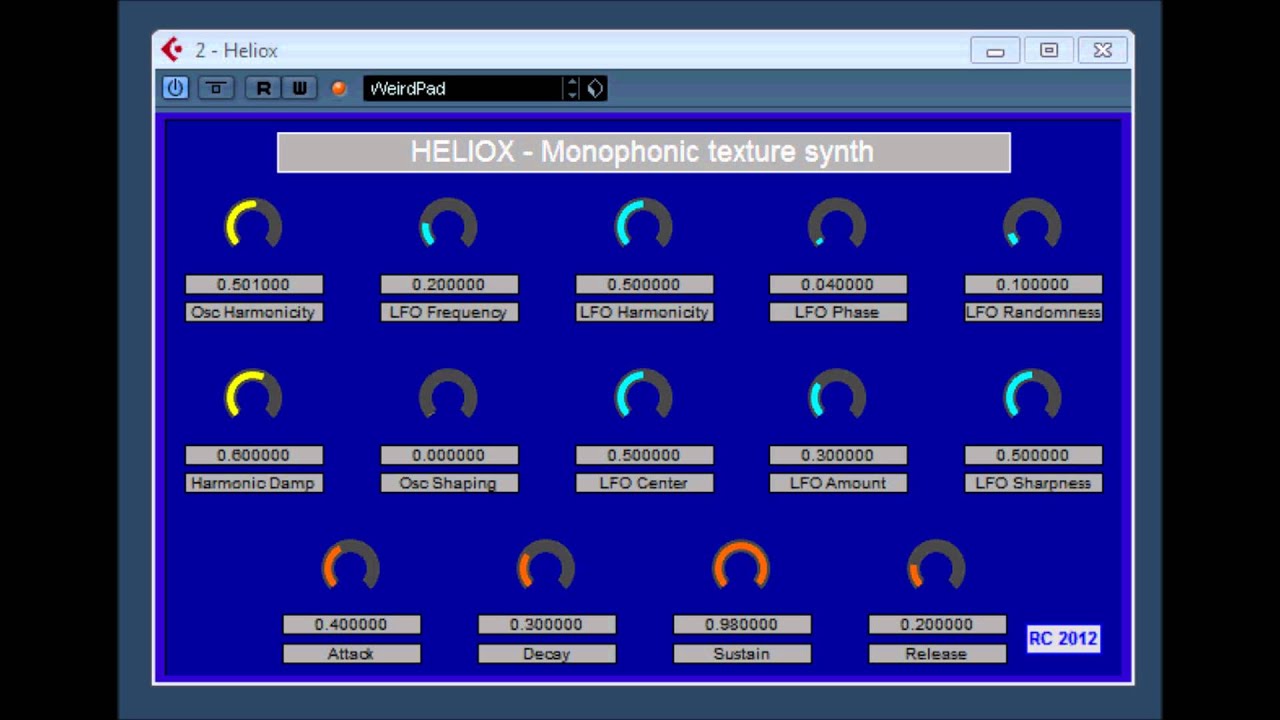Click LFO Frequency value field 0.200000
This screenshot has width=1280, height=720.
pyautogui.click(x=449, y=284)
